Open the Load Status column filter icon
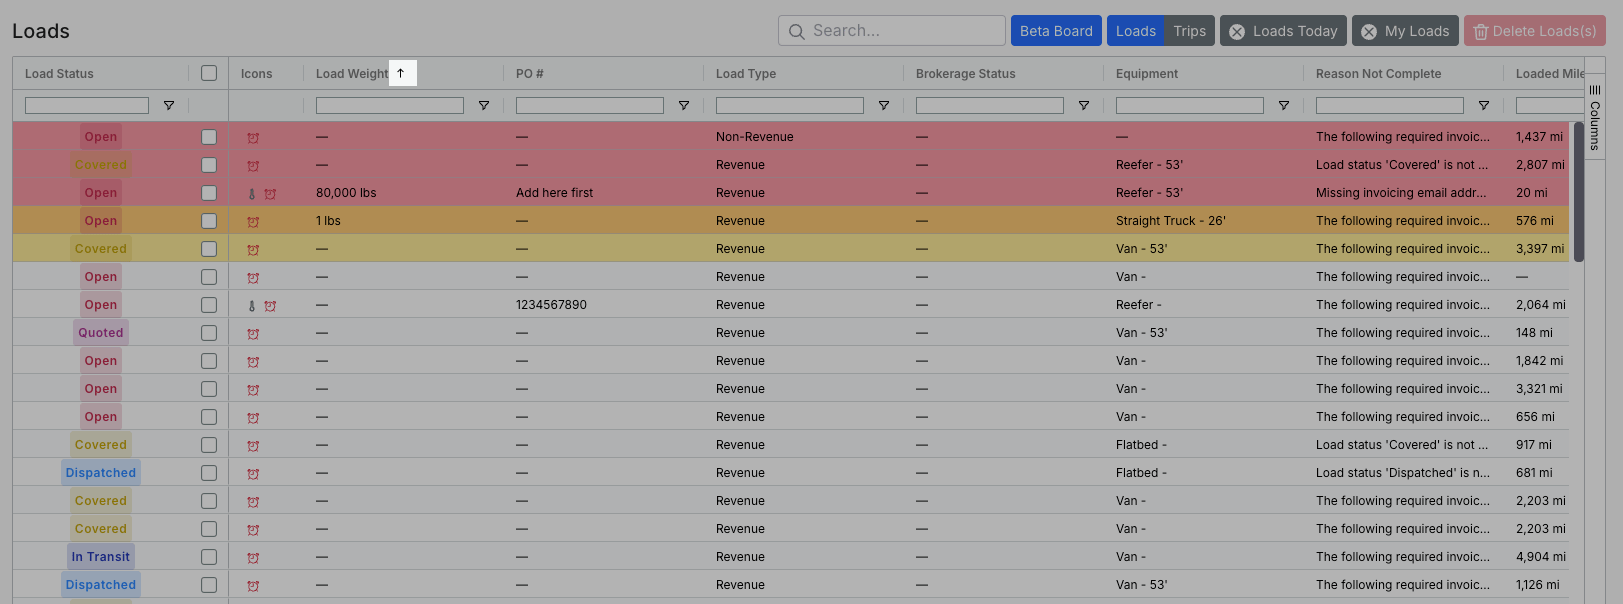The height and width of the screenshot is (604, 1623). pos(169,106)
